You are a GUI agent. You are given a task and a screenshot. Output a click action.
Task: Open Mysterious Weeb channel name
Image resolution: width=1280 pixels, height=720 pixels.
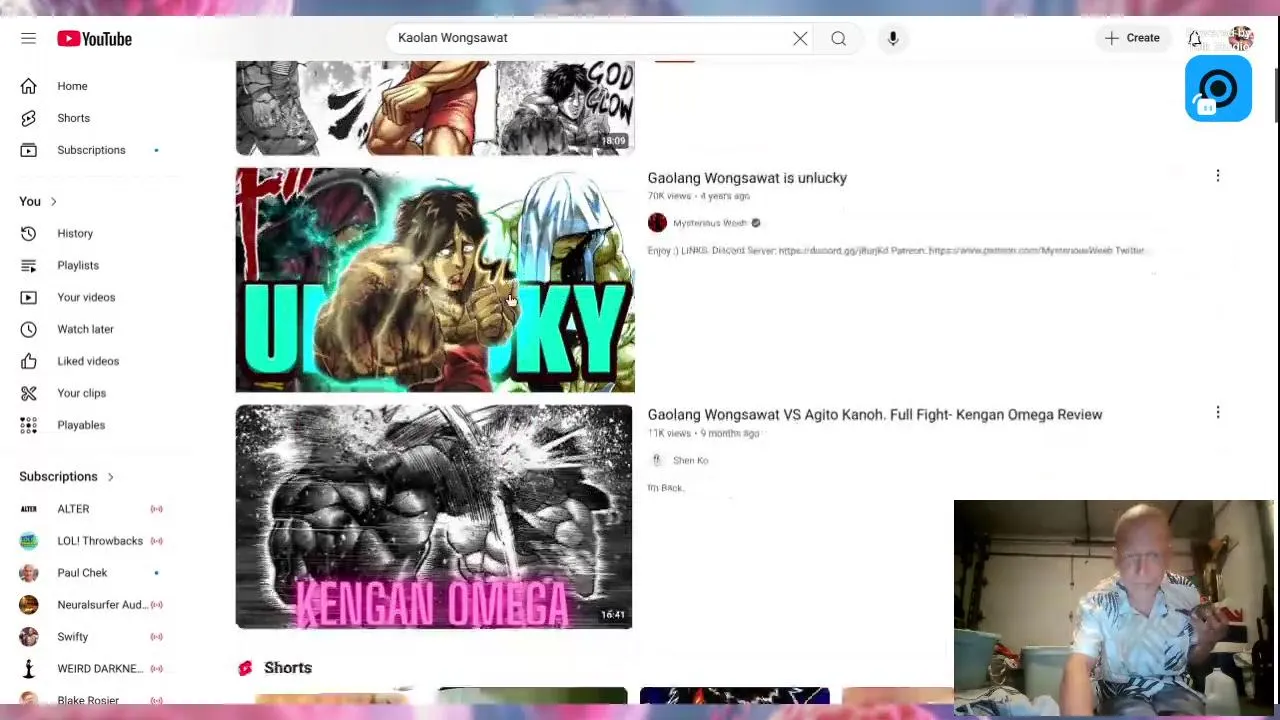point(710,223)
